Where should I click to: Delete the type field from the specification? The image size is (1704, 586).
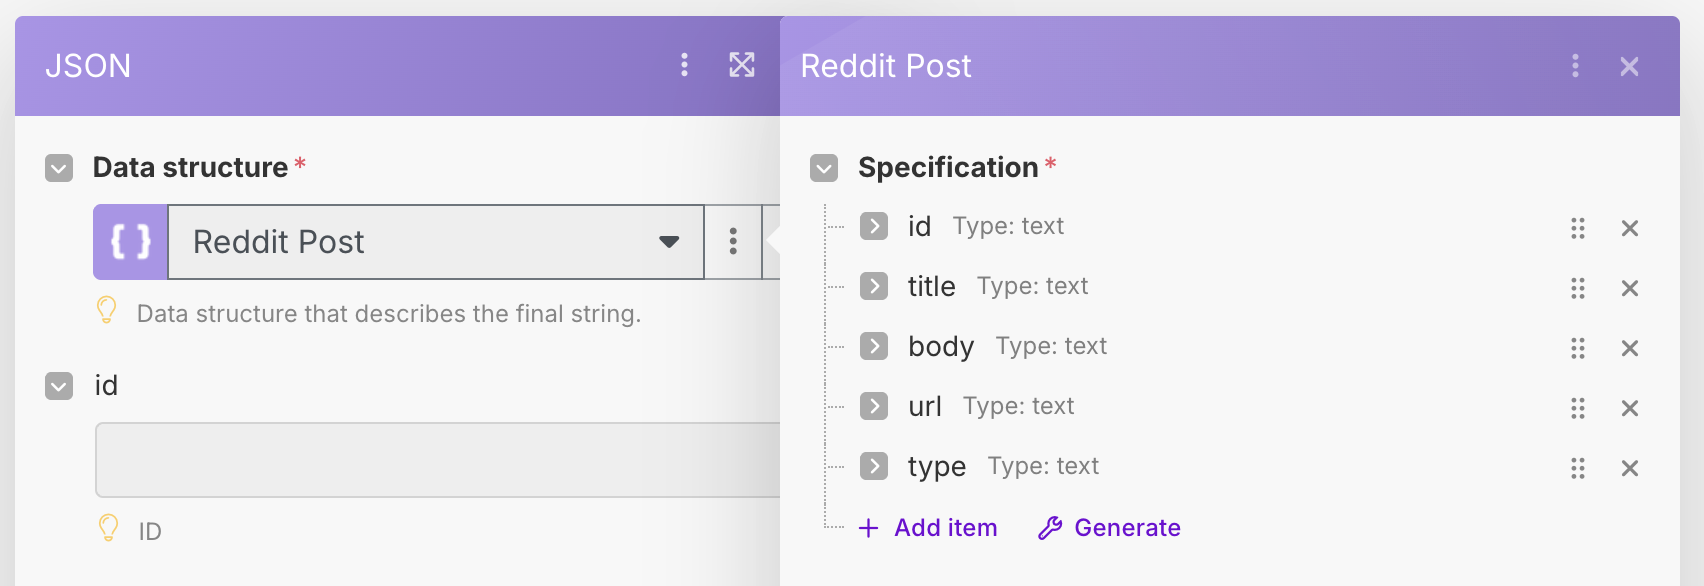pos(1629,468)
